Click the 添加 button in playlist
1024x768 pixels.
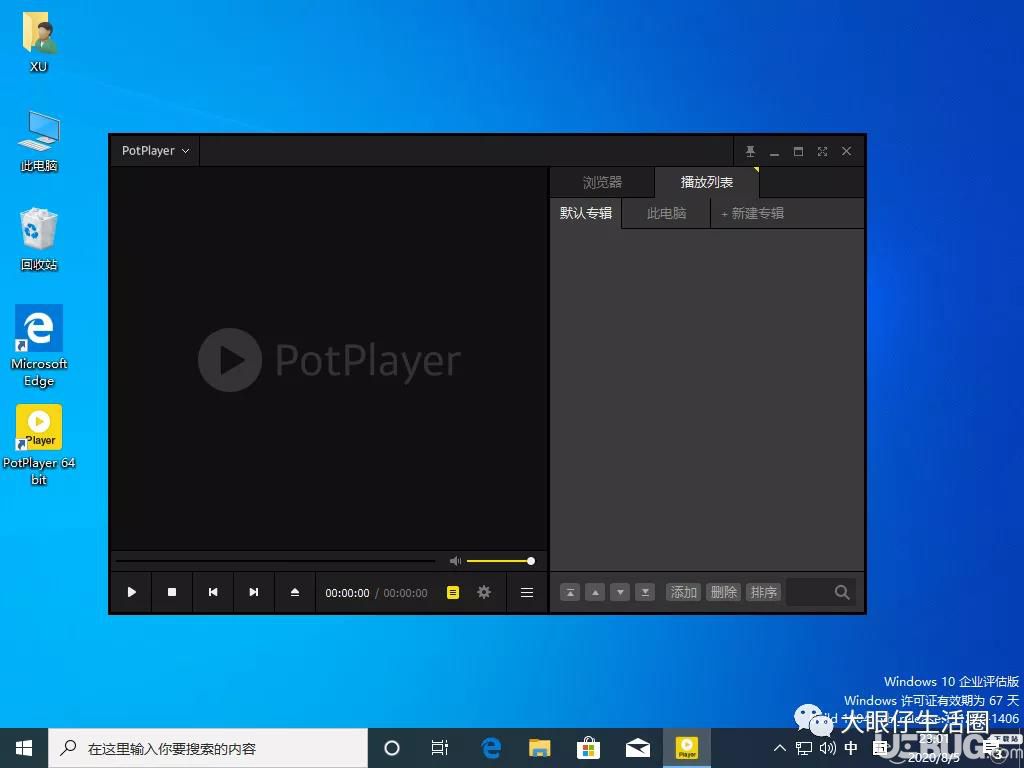coord(684,592)
